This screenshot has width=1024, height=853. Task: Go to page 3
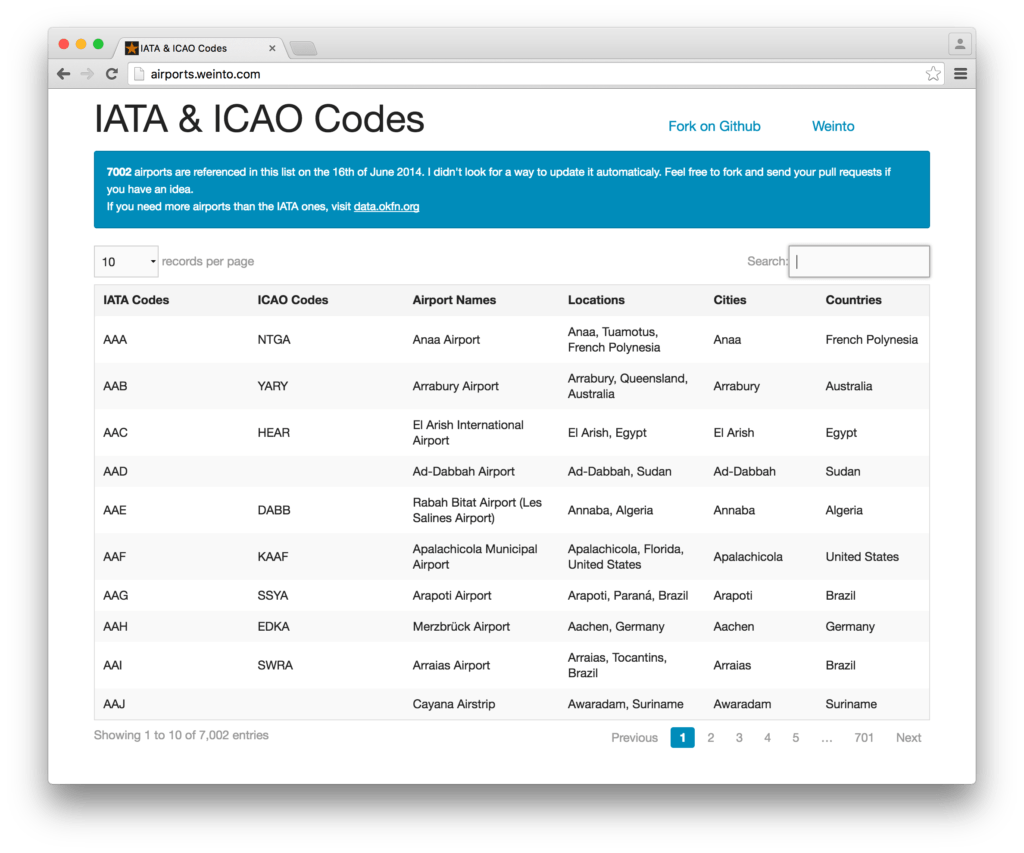(739, 737)
